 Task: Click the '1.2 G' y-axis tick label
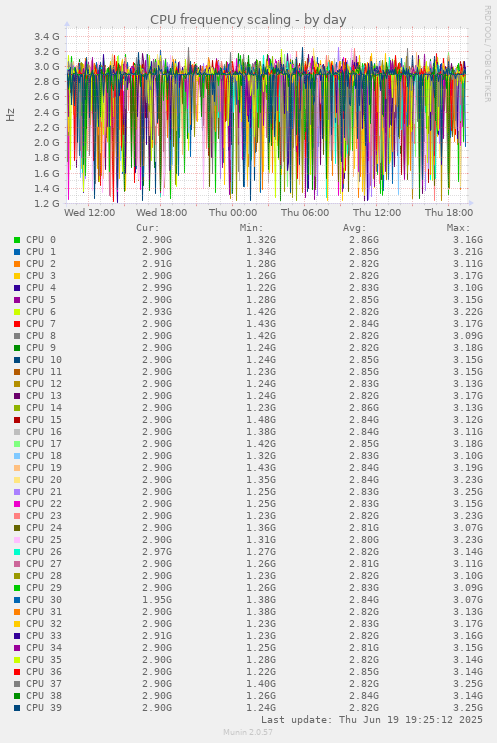[x=47, y=203]
